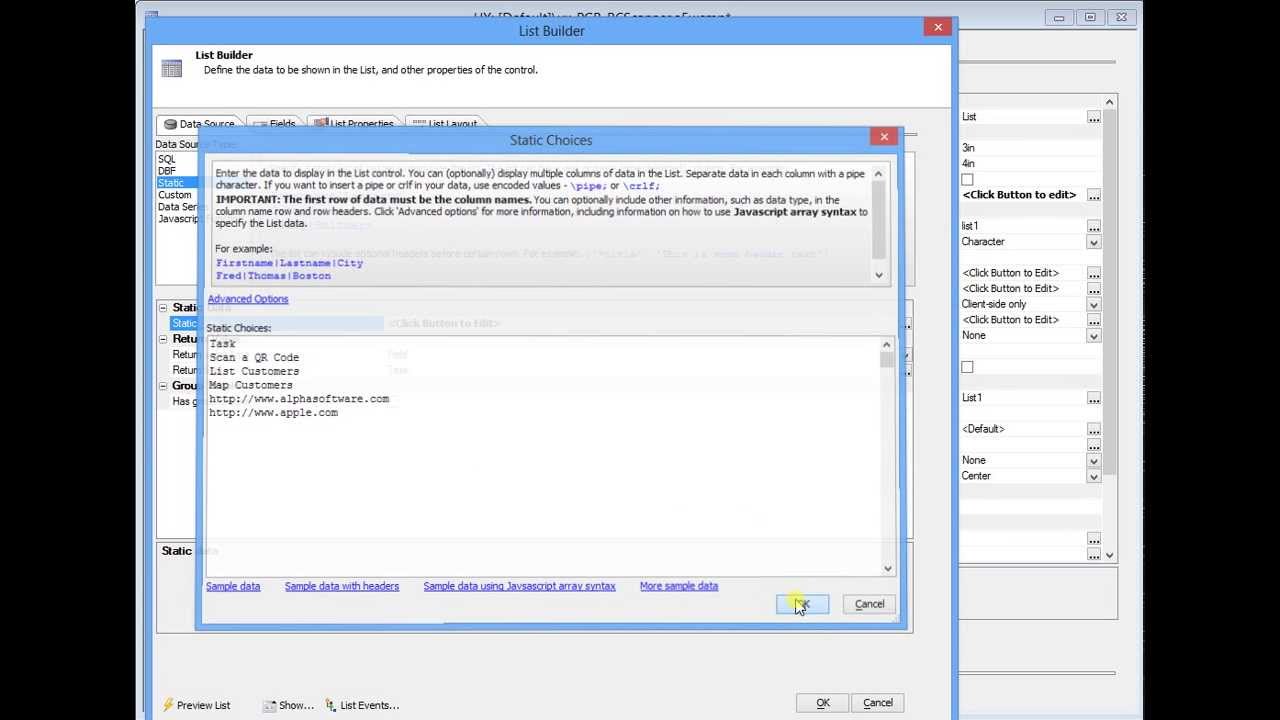Click the 4in property value
Image resolution: width=1280 pixels, height=720 pixels.
pyautogui.click(x=968, y=164)
